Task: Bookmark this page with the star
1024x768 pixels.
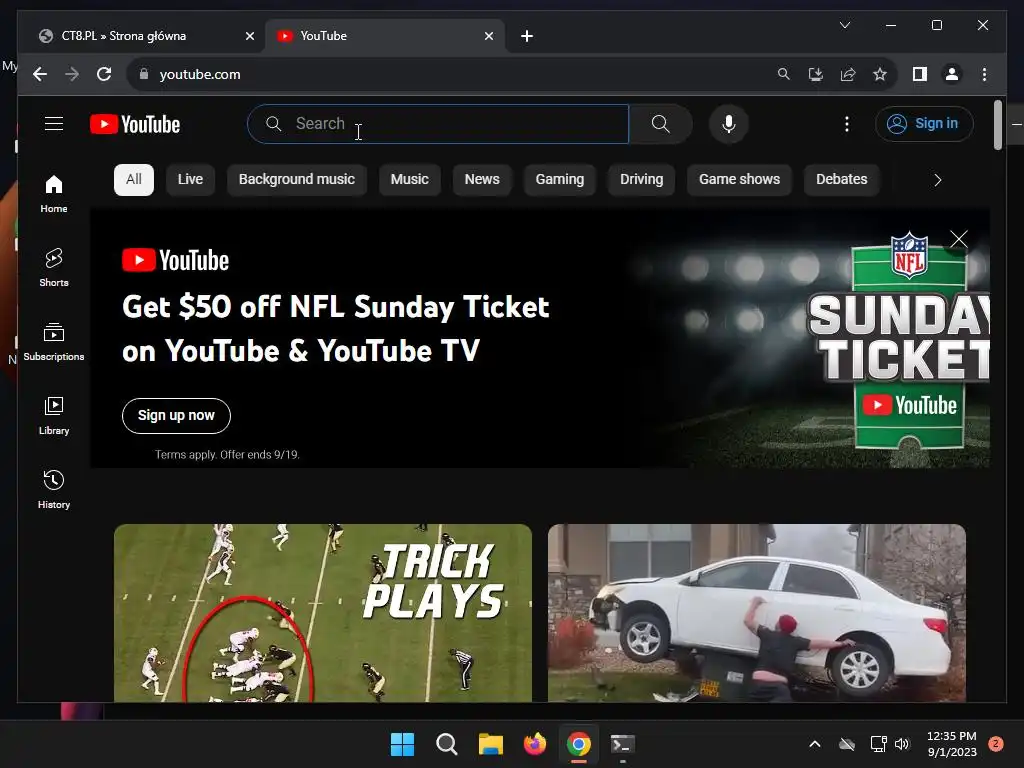Action: 880,74
